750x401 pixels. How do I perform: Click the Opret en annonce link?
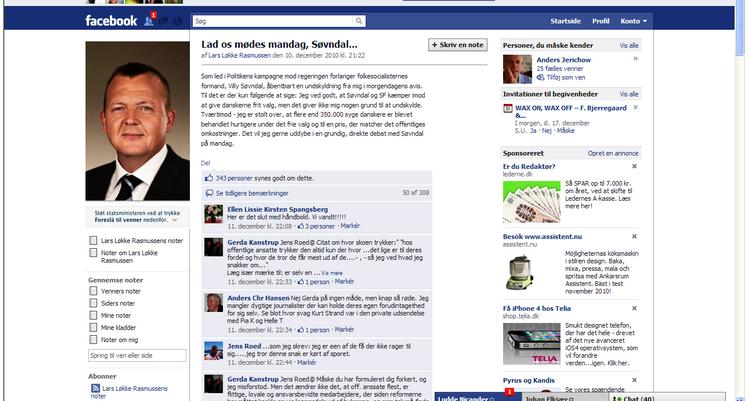[x=613, y=154]
